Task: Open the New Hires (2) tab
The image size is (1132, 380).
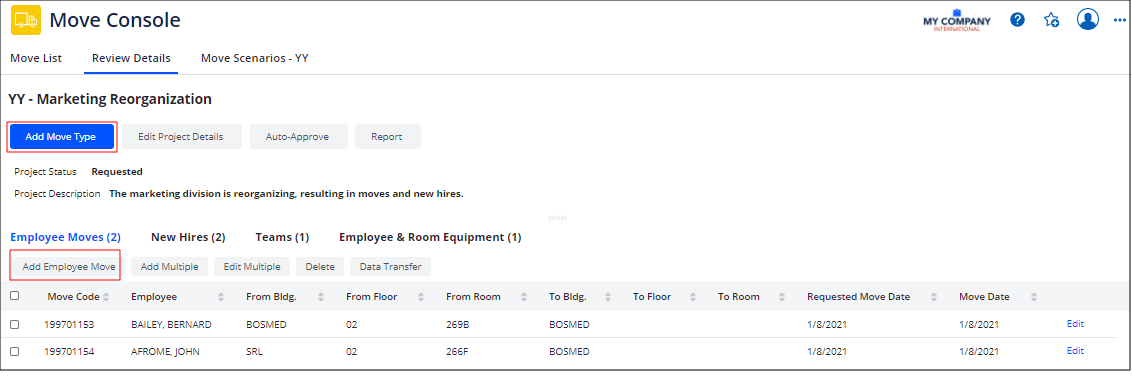Action: [x=188, y=237]
